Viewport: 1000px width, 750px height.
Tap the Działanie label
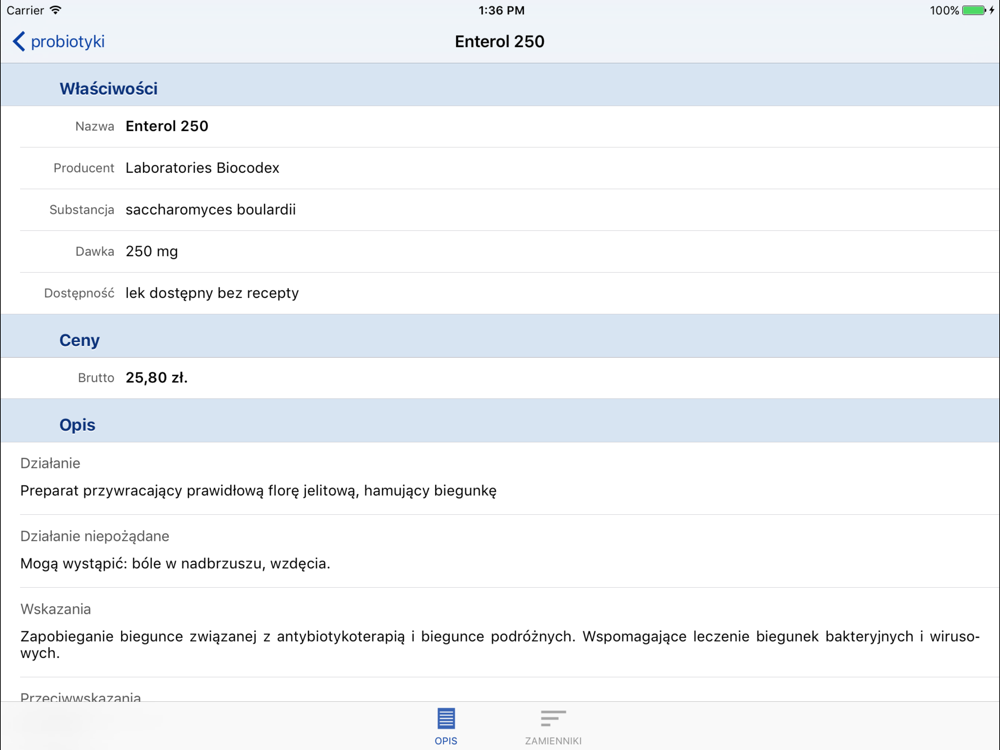(x=50, y=463)
